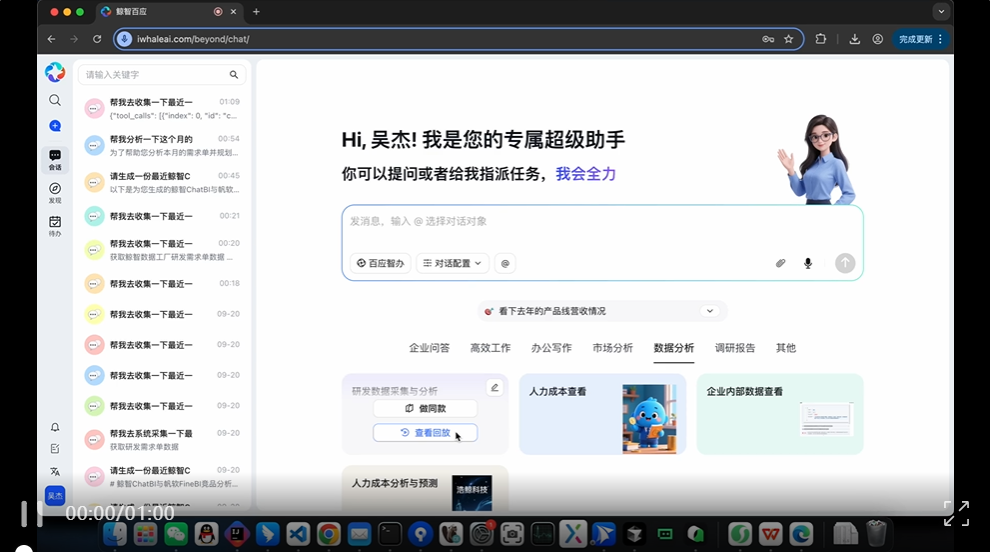The height and width of the screenshot is (552, 990).
Task: Open the chat timestamped 00:18
Action: pyautogui.click(x=162, y=284)
